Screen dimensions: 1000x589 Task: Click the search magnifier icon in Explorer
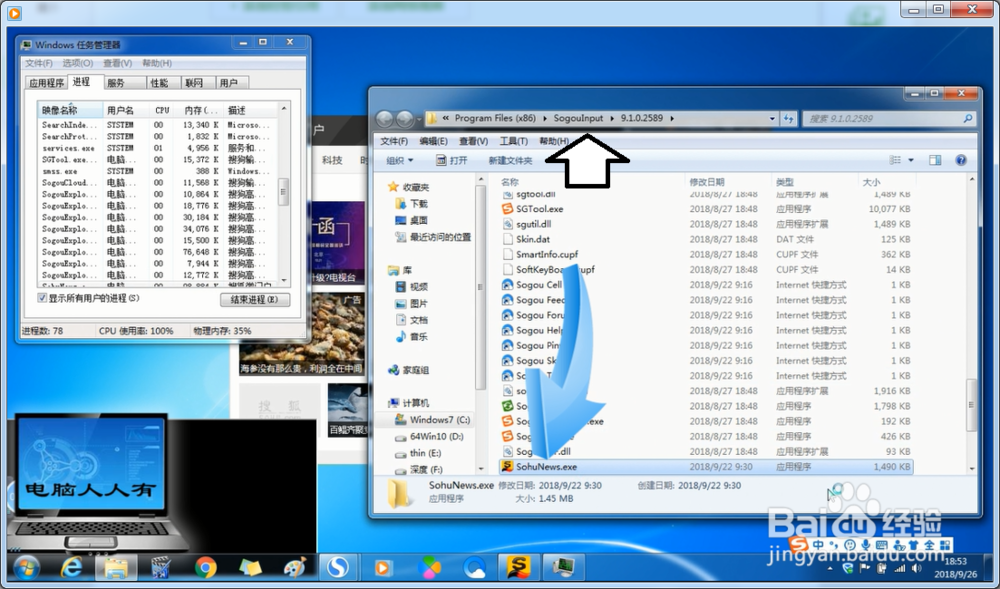pyautogui.click(x=967, y=119)
